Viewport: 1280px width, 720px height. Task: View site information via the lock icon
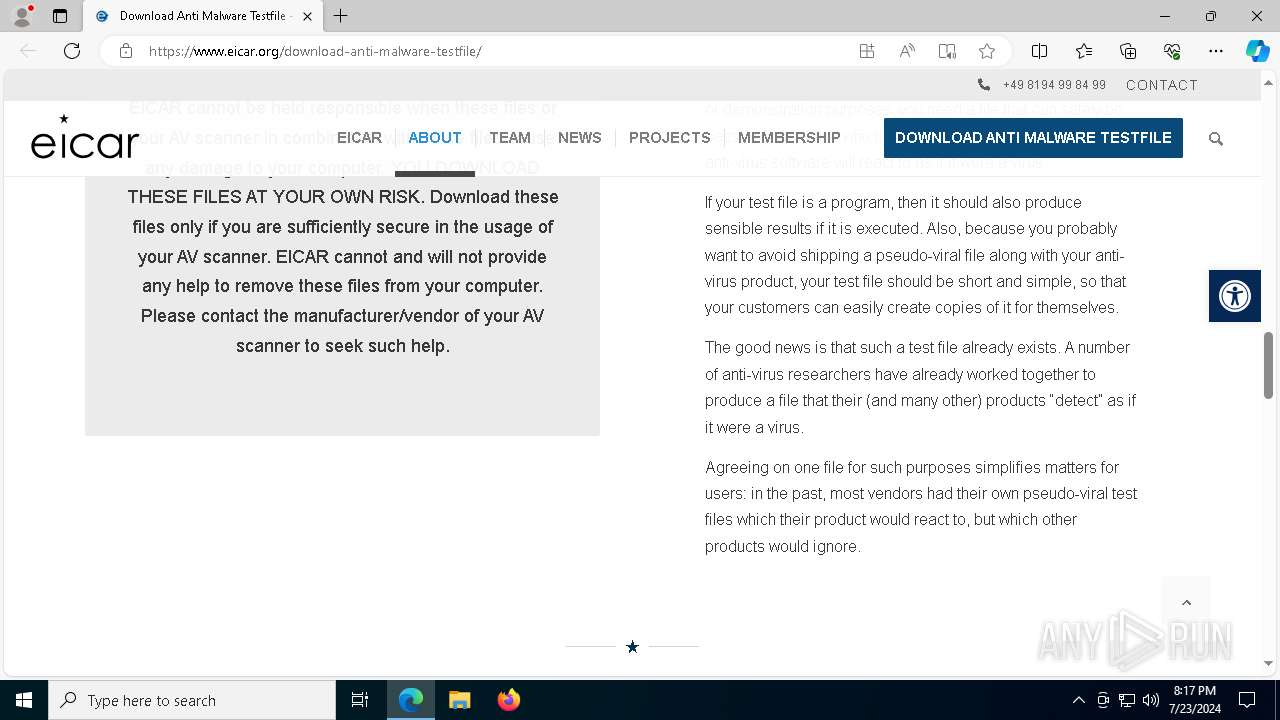coord(126,51)
